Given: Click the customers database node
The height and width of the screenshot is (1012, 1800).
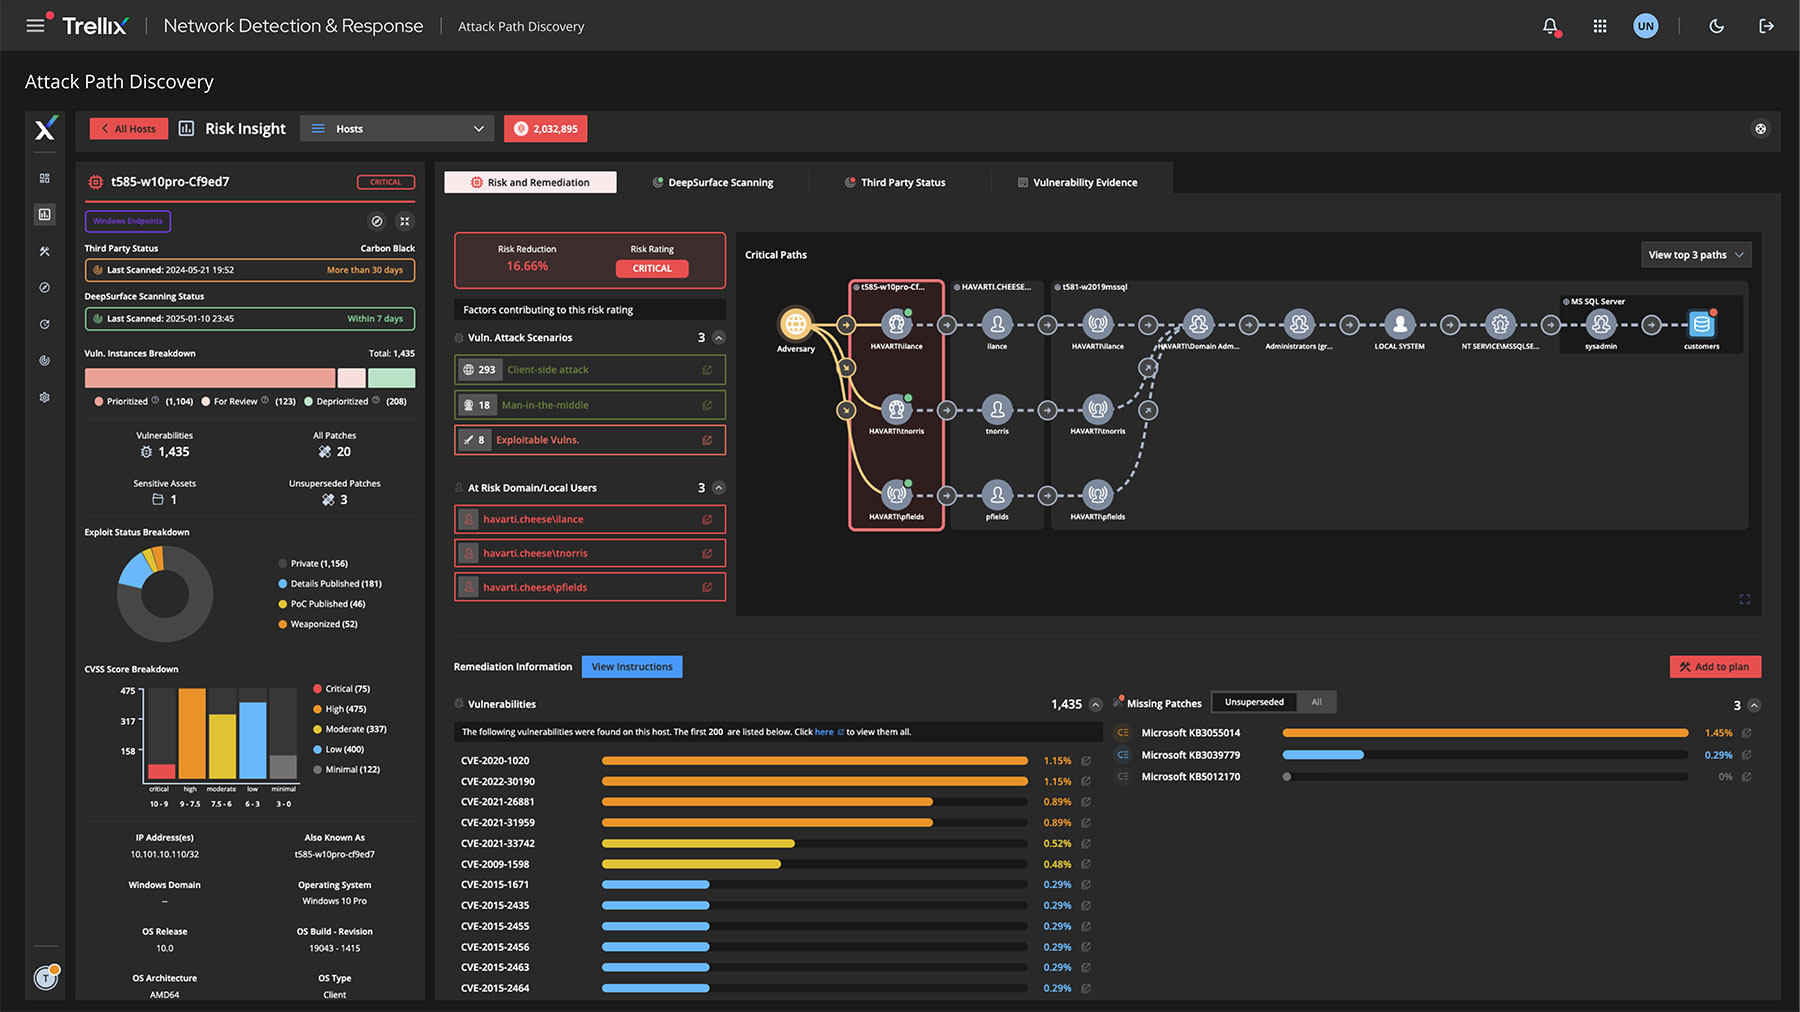Looking at the screenshot, I should tap(1701, 324).
